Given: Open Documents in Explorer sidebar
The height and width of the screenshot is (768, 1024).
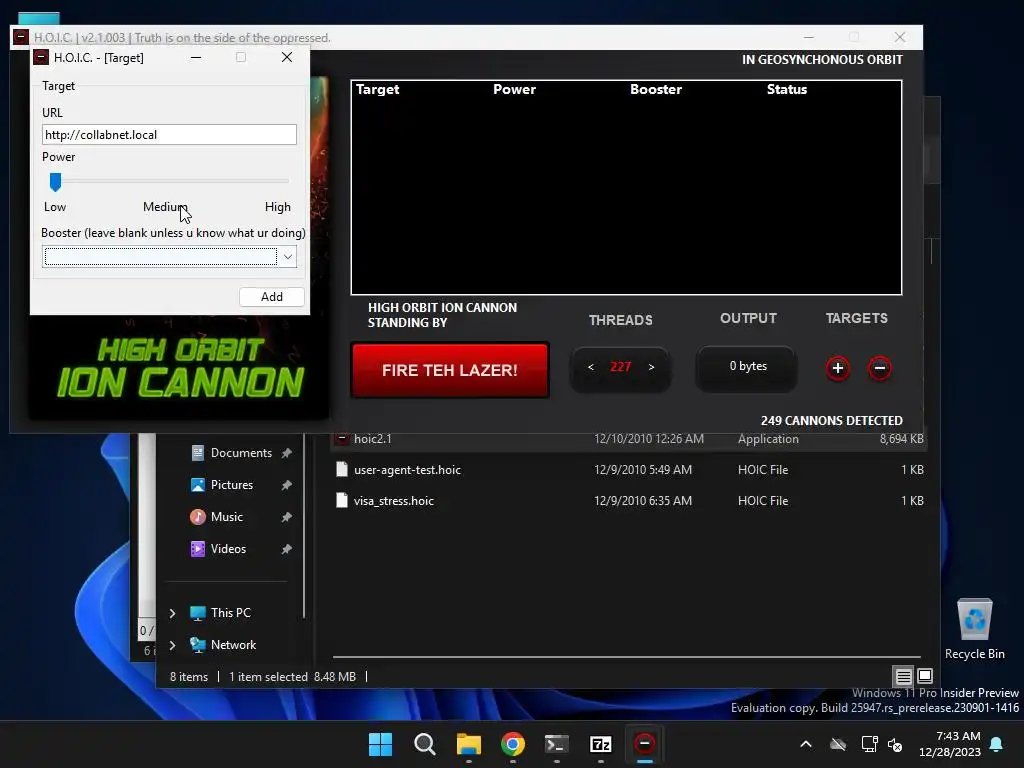Looking at the screenshot, I should (x=241, y=453).
